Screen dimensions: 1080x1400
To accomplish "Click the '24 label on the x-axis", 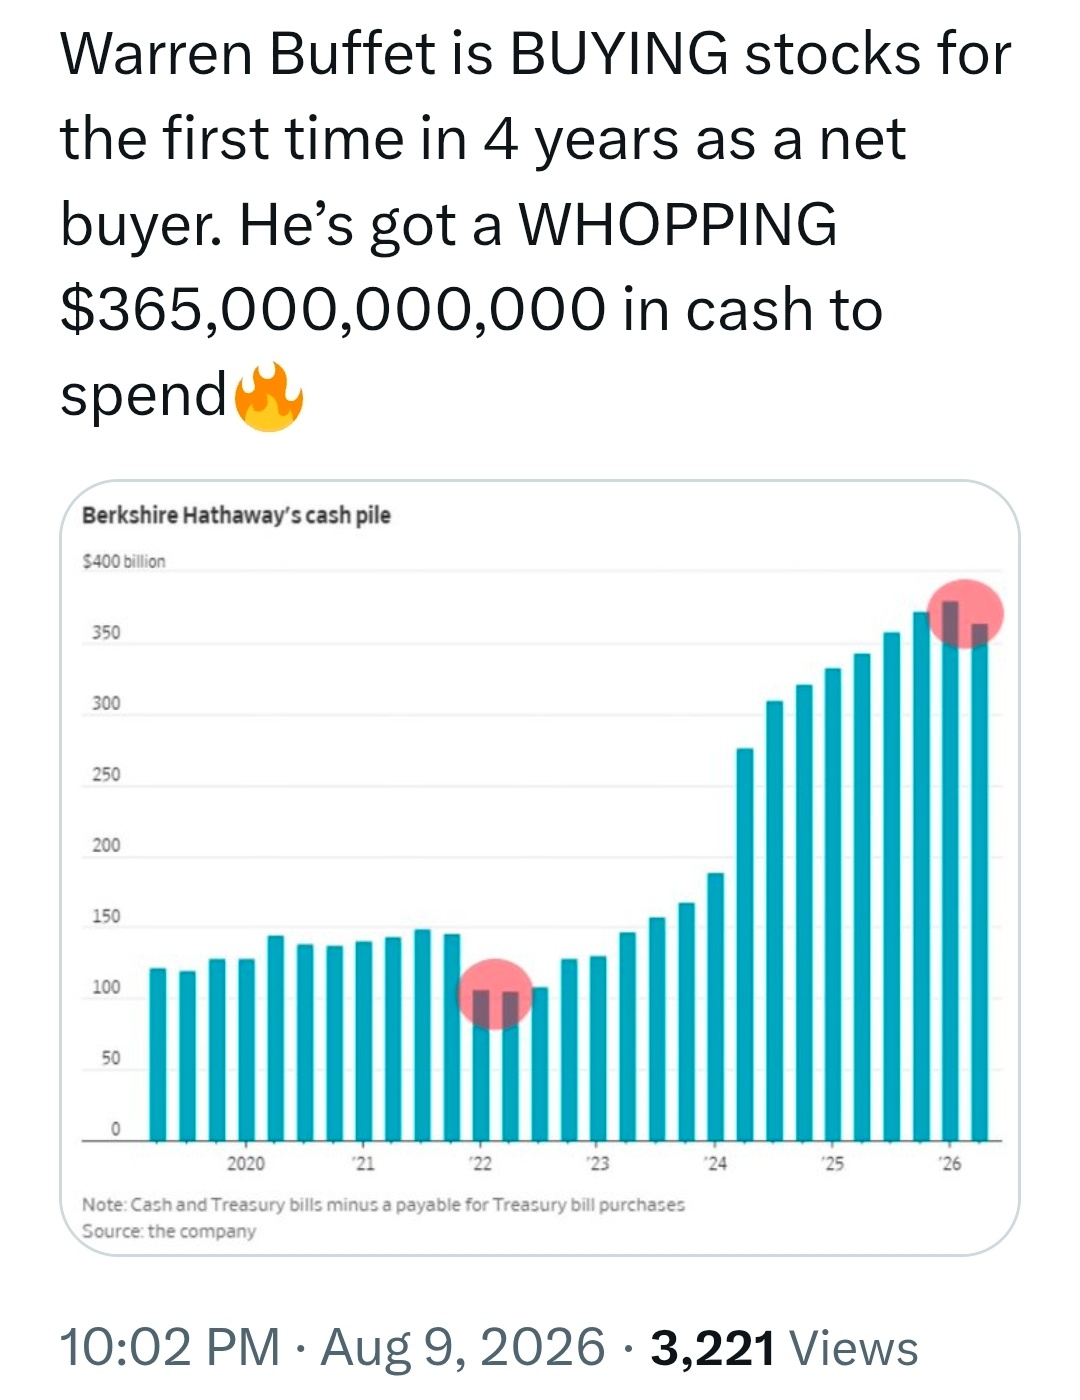I will coord(715,1163).
